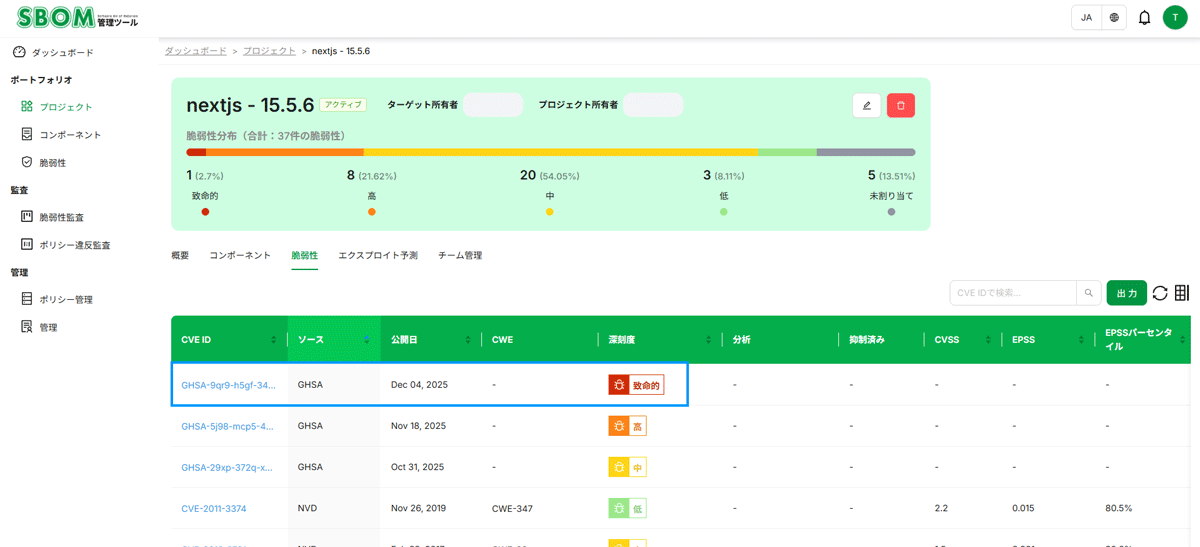Switch language with the JA button

(1086, 18)
